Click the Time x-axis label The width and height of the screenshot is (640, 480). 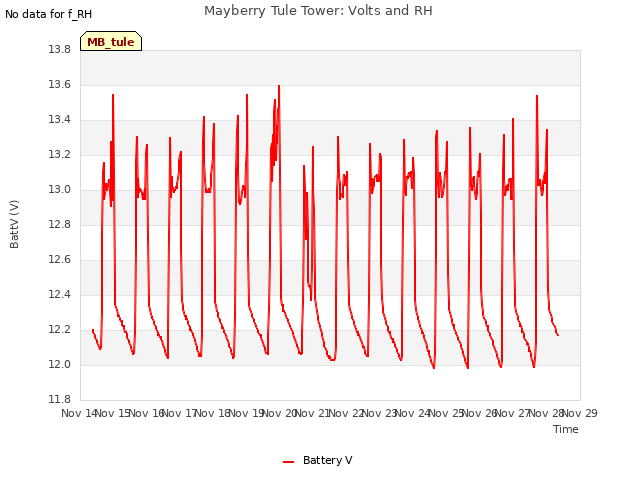(x=566, y=429)
